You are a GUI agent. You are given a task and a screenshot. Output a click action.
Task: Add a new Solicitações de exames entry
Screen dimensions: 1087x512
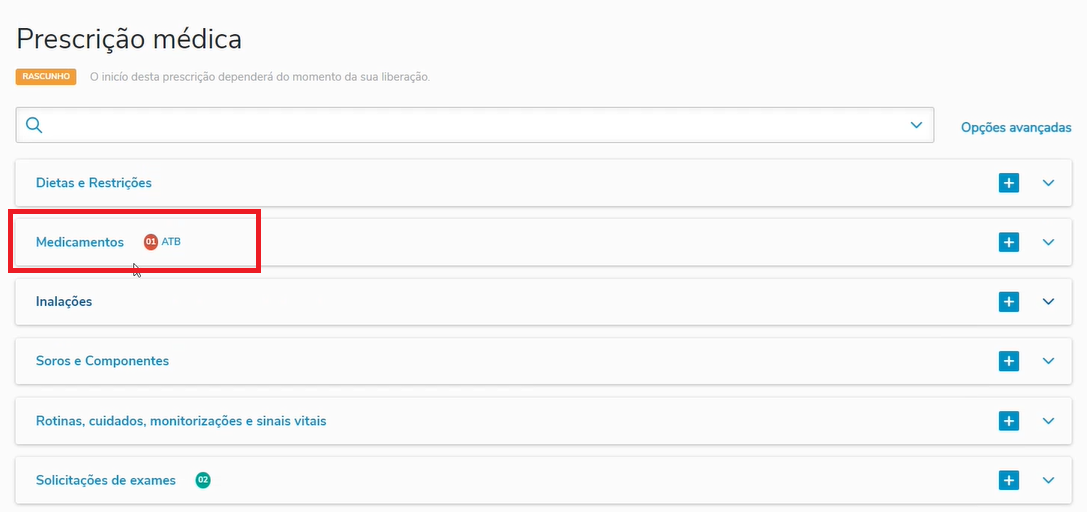click(1009, 481)
